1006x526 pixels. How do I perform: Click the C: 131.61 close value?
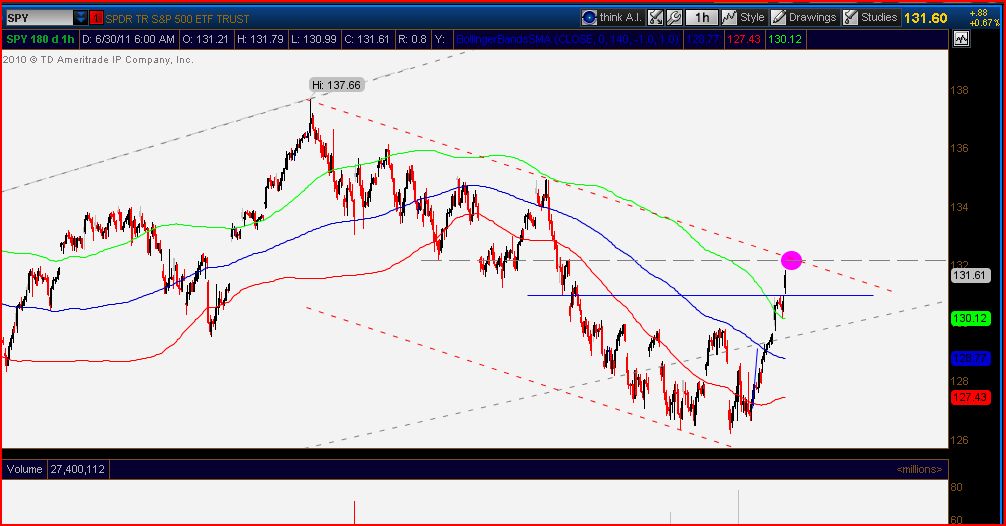[x=367, y=39]
